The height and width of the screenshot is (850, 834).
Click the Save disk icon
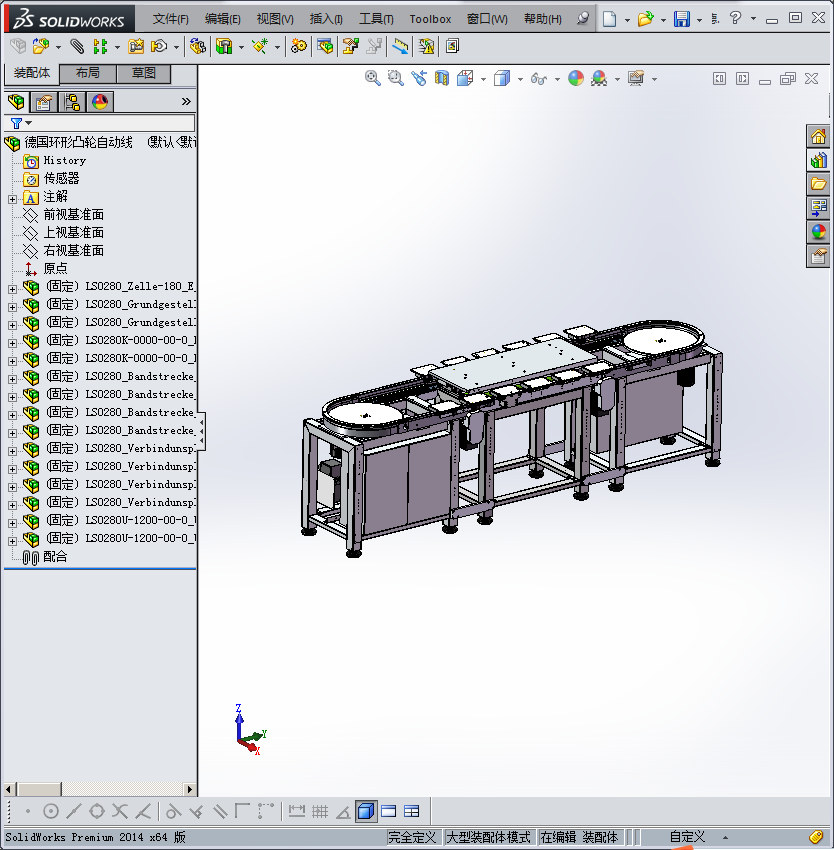[x=681, y=19]
